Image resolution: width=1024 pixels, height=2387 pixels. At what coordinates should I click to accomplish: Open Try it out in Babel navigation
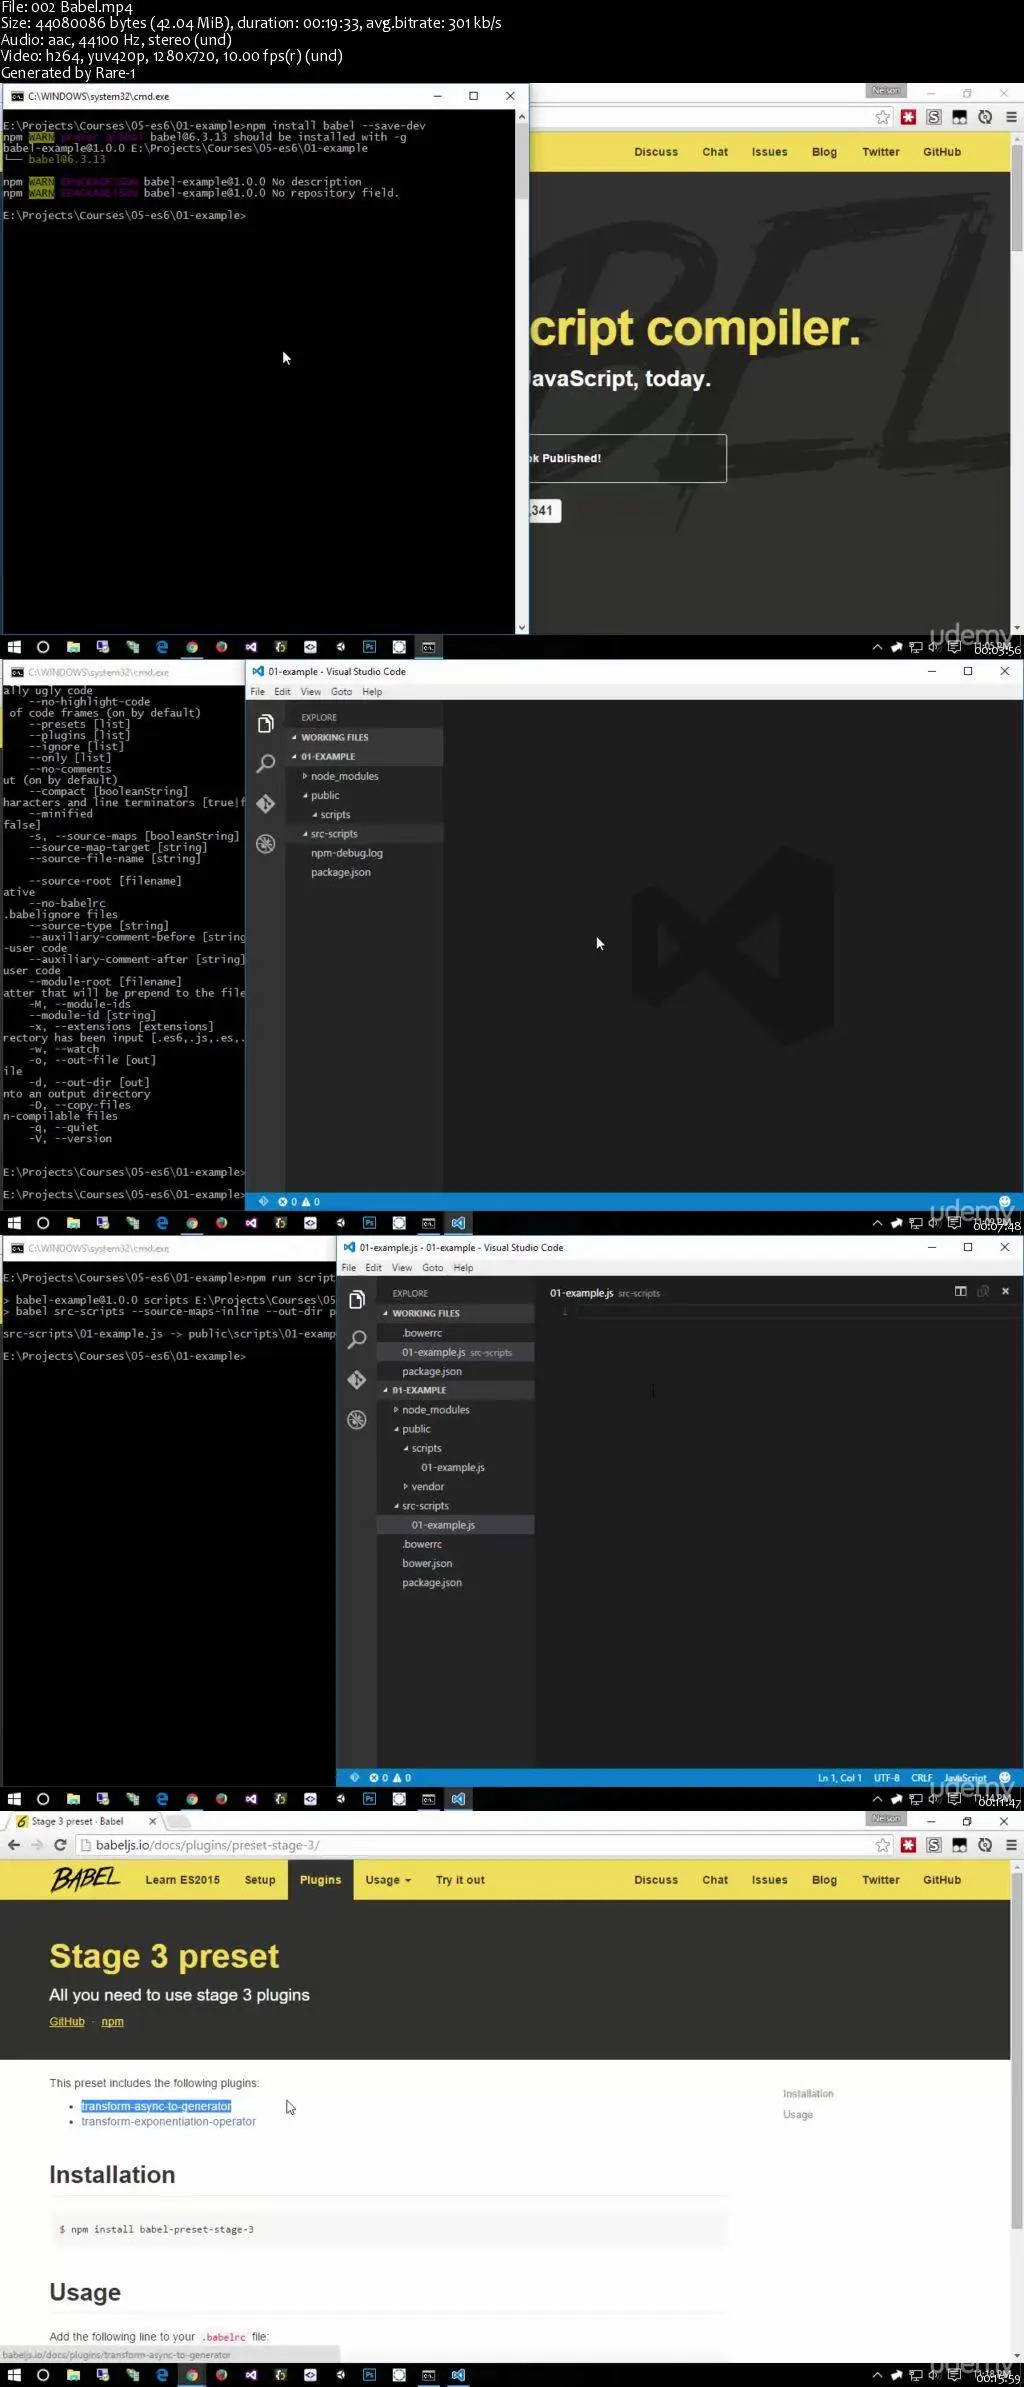tap(460, 1880)
